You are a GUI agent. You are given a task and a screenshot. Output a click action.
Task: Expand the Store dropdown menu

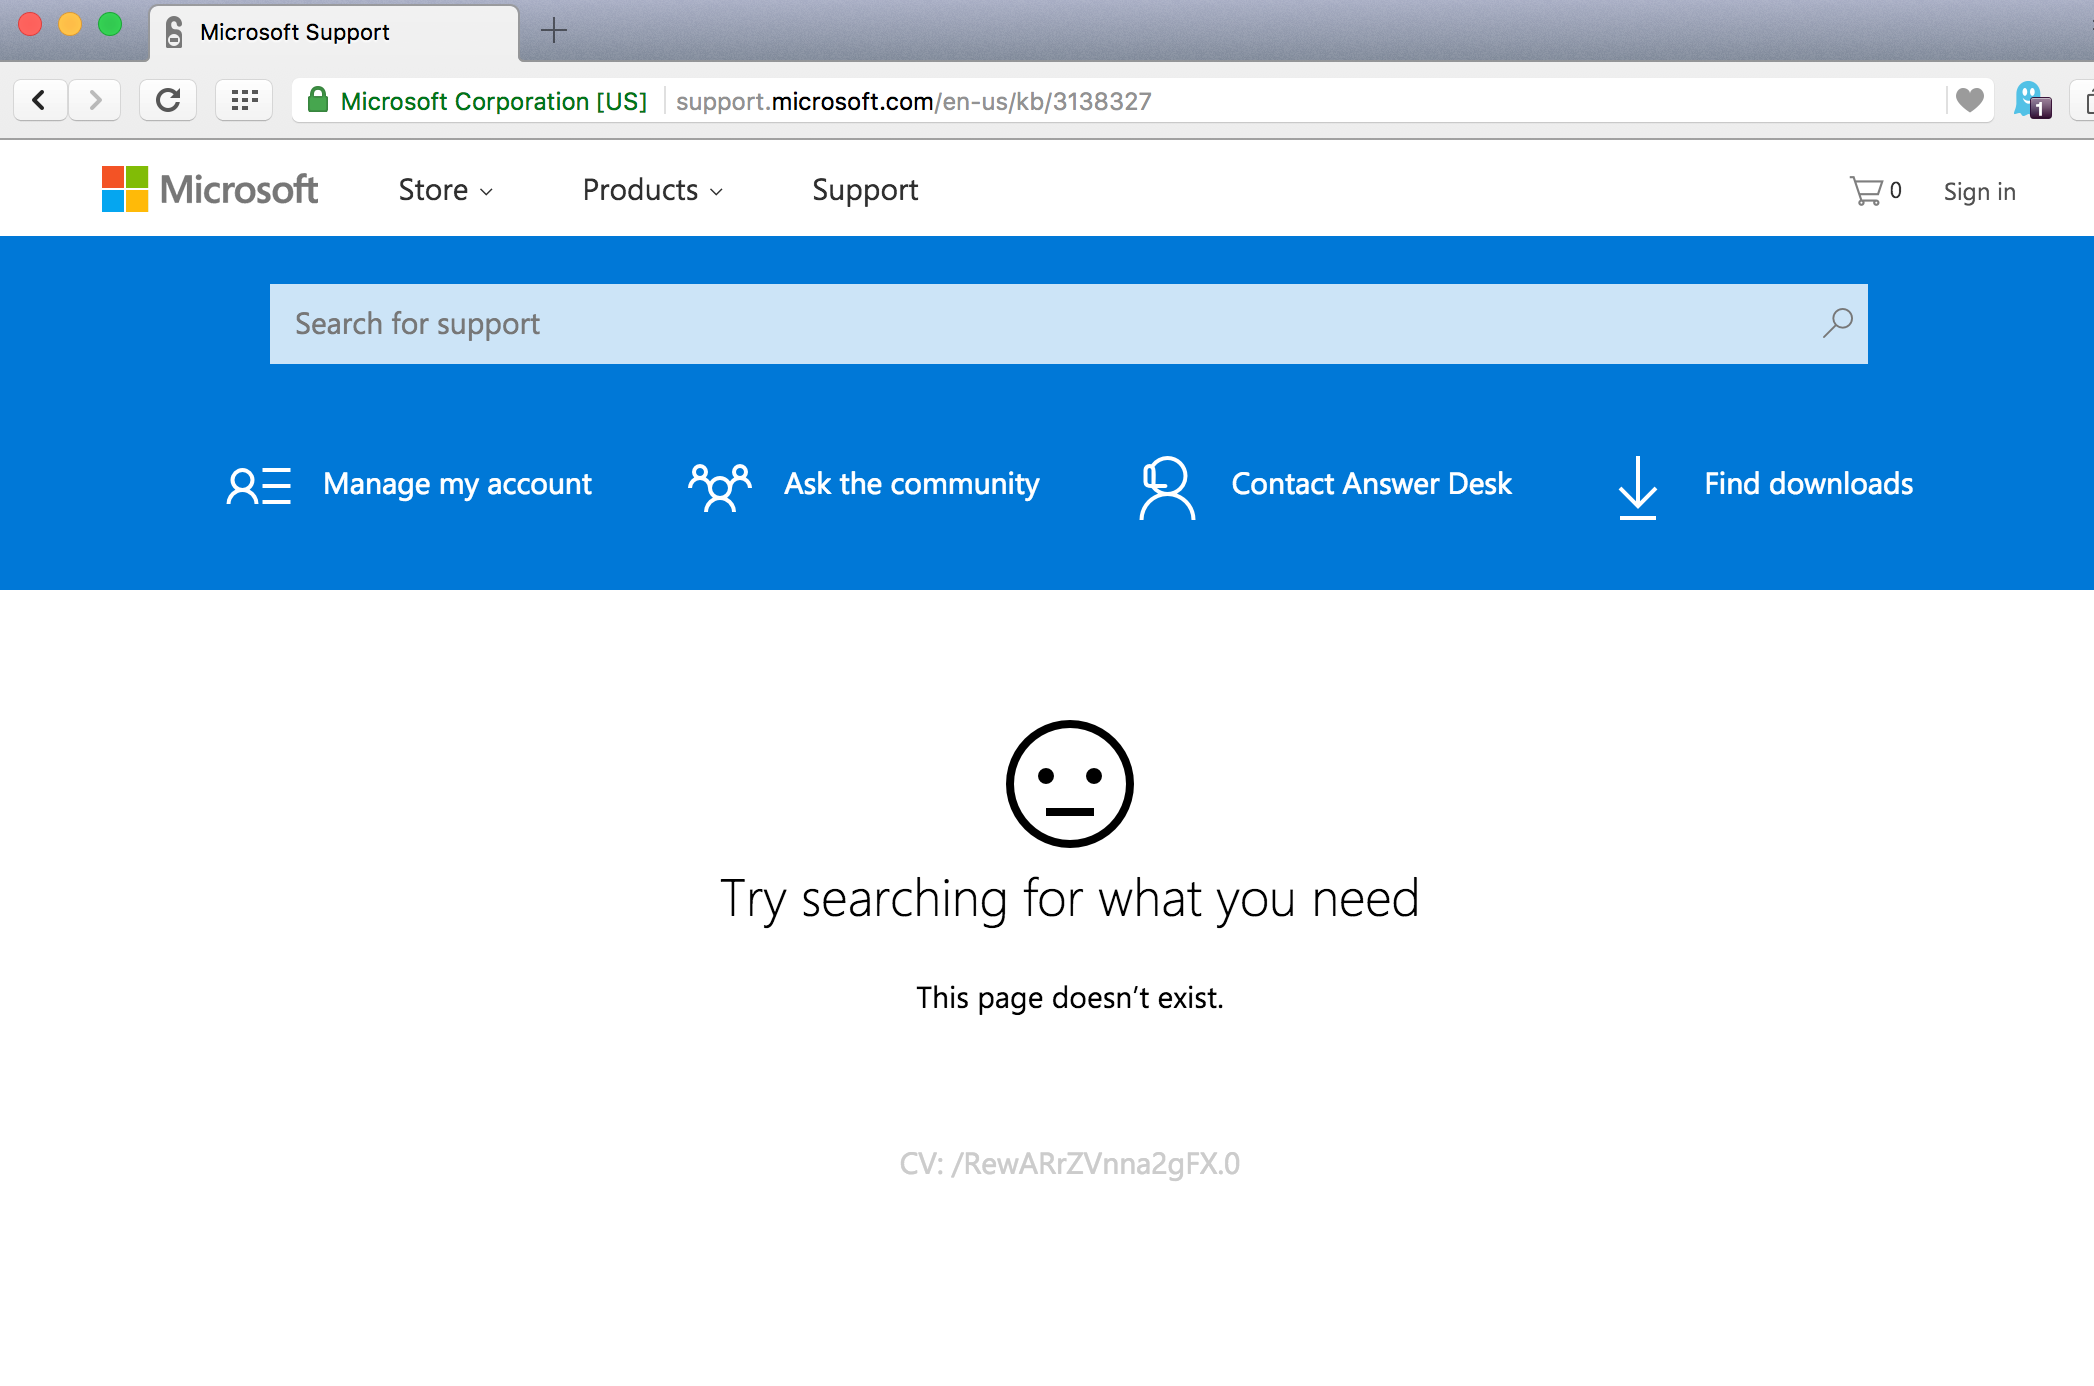(445, 190)
